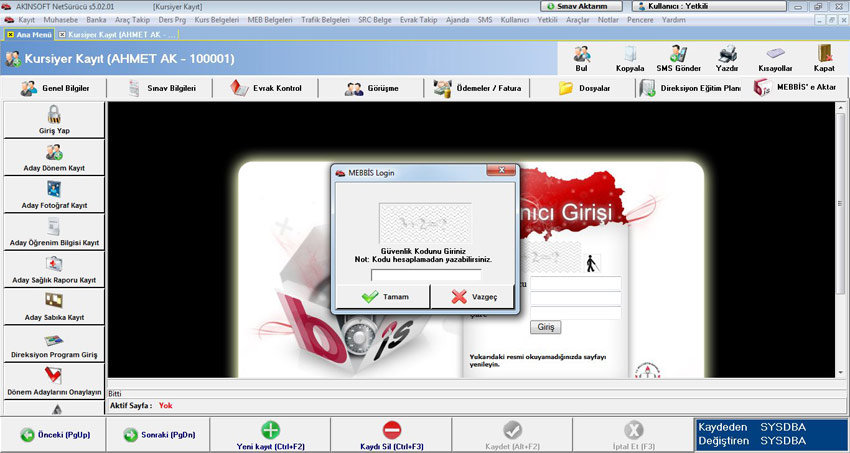Click the Önceki (PgUp) button
Image resolution: width=850 pixels, height=453 pixels.
click(x=54, y=435)
